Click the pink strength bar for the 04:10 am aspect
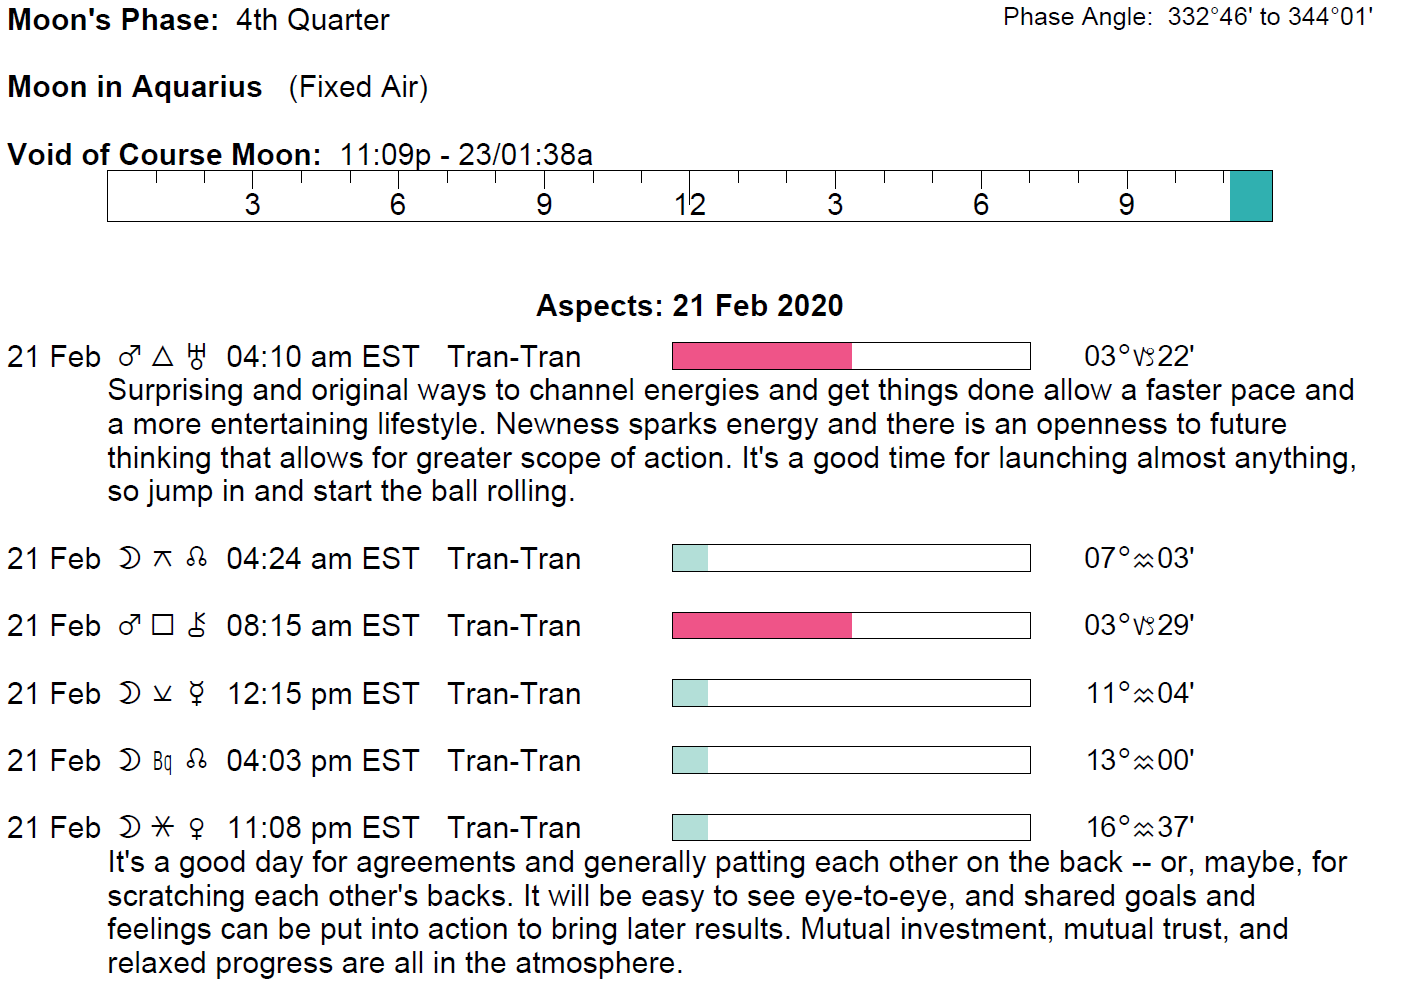The height and width of the screenshot is (984, 1418). (762, 356)
